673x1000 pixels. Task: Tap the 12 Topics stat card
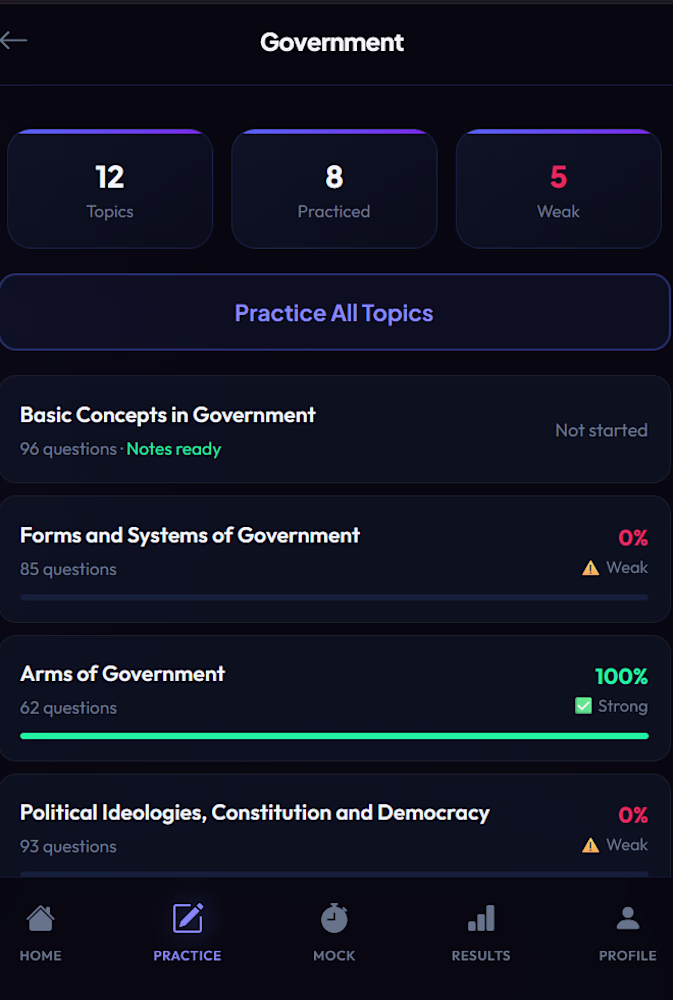pos(110,189)
